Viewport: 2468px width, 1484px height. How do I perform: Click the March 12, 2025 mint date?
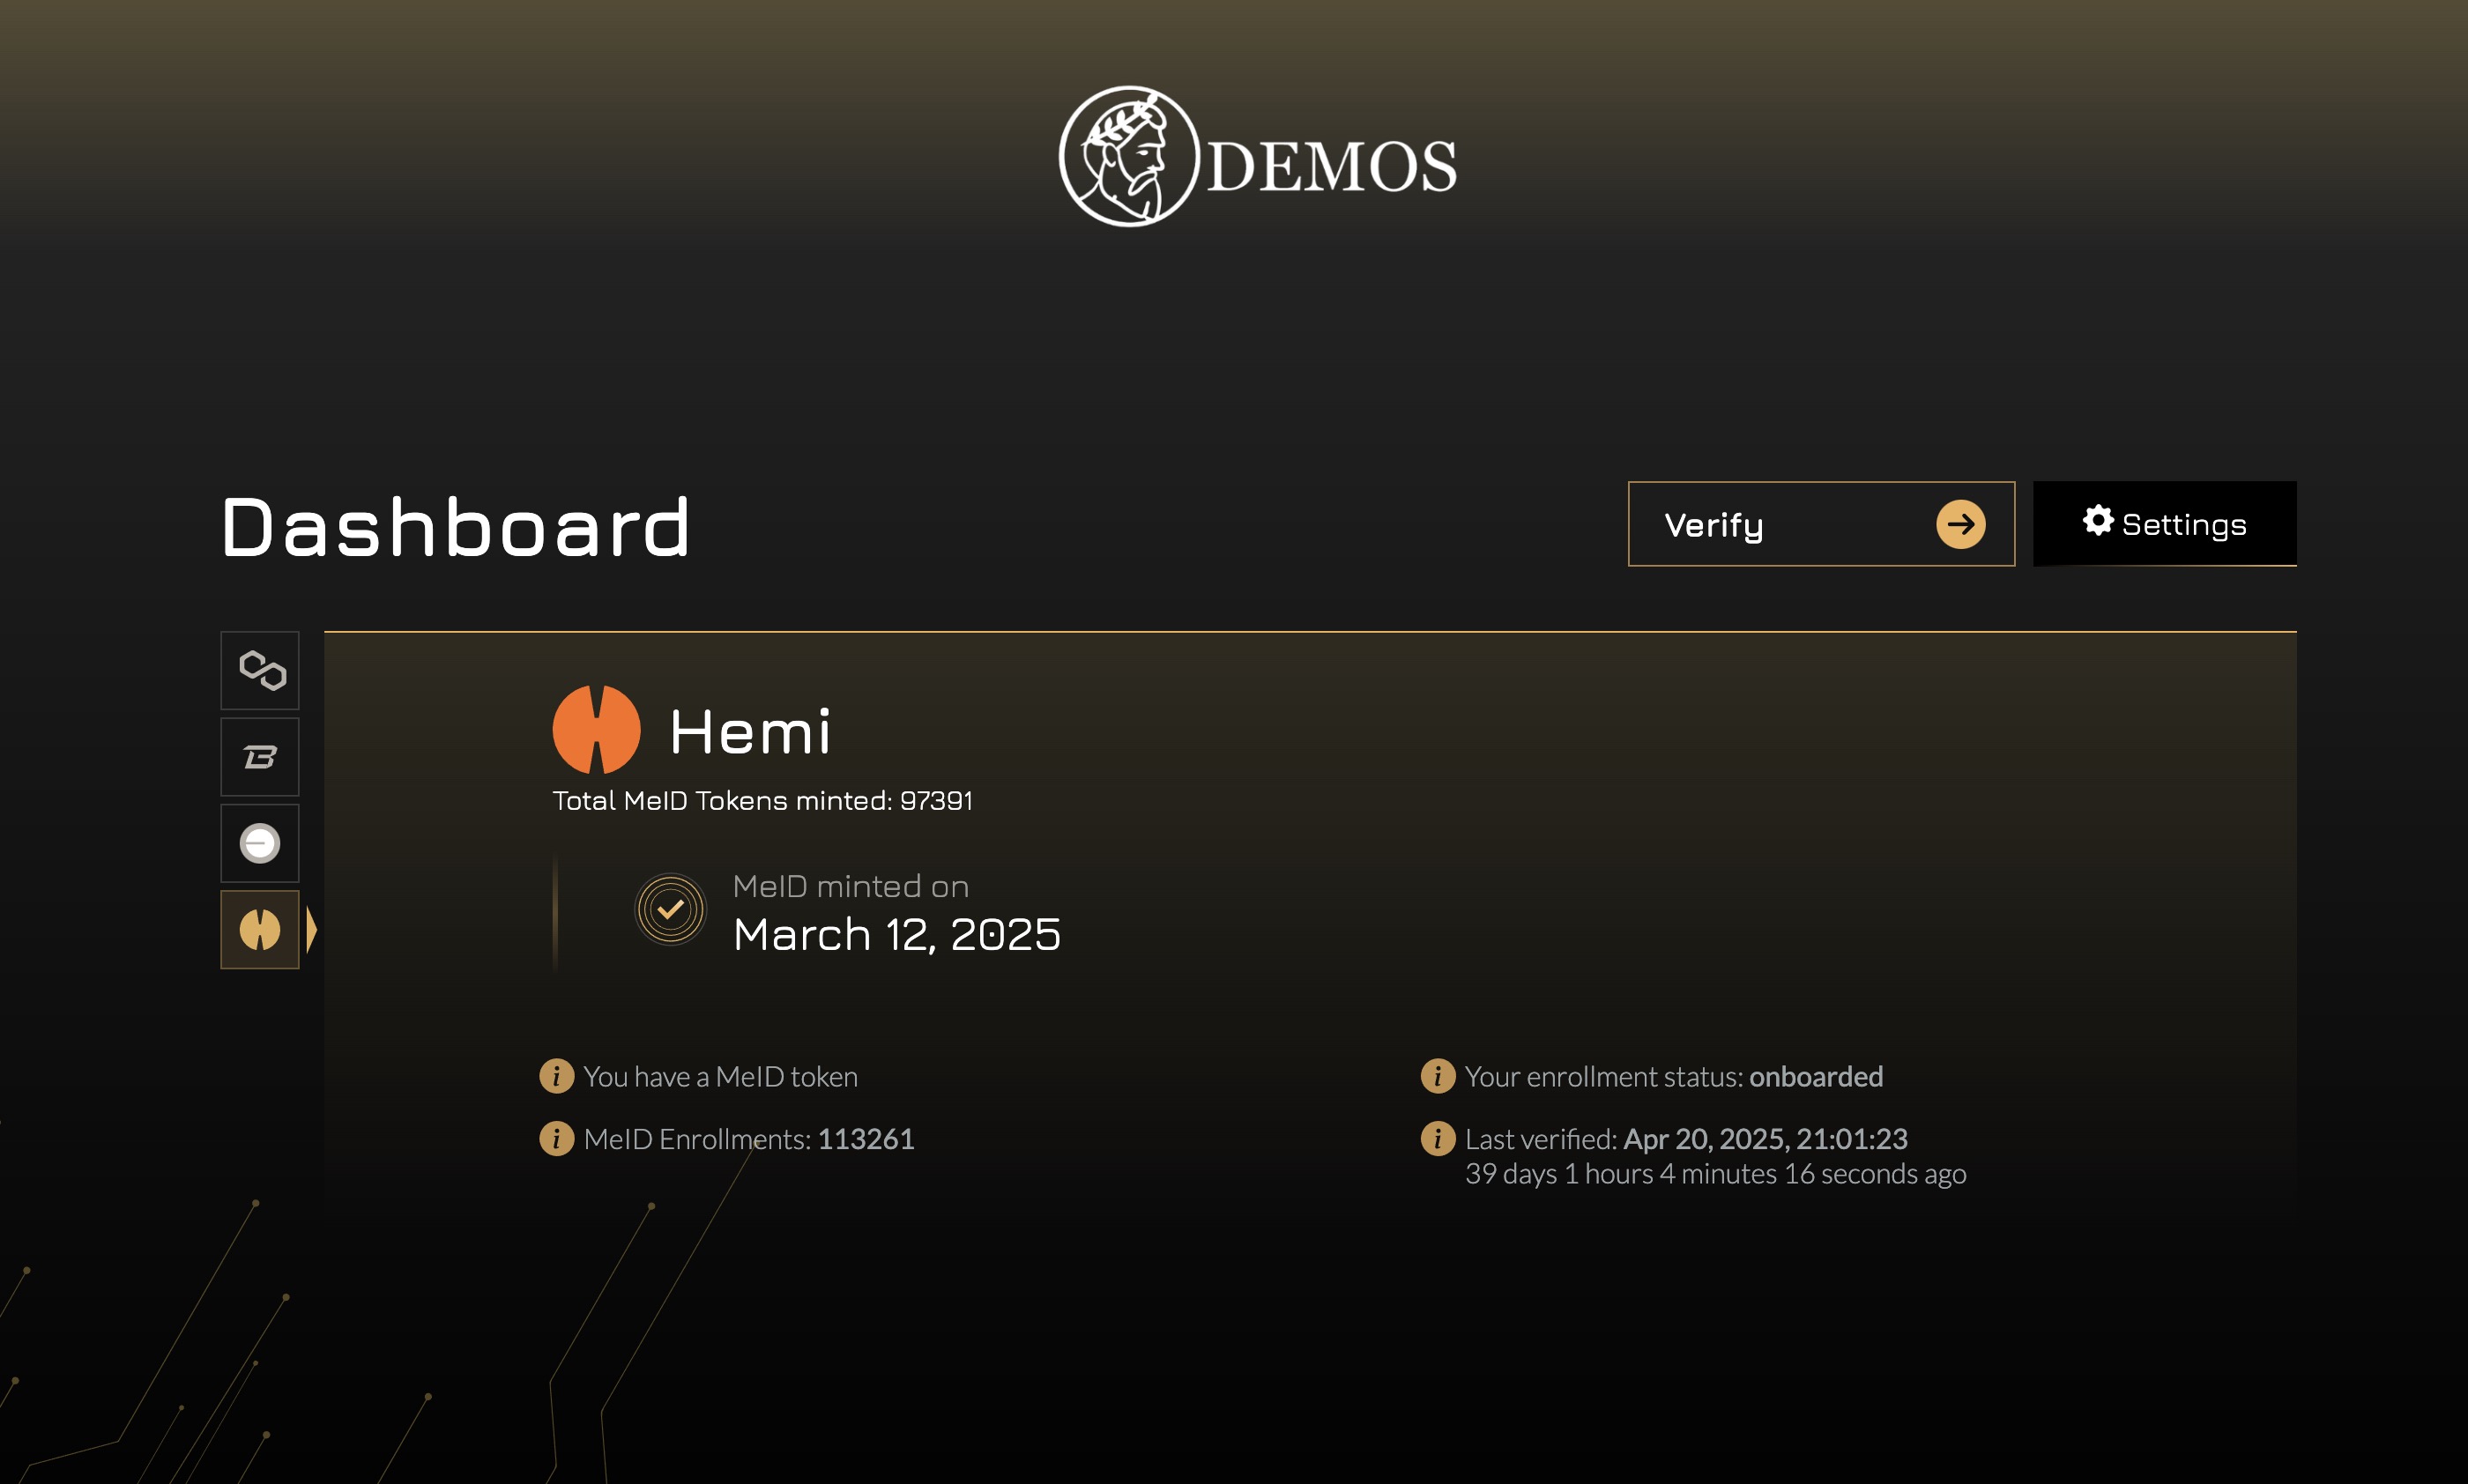point(897,935)
